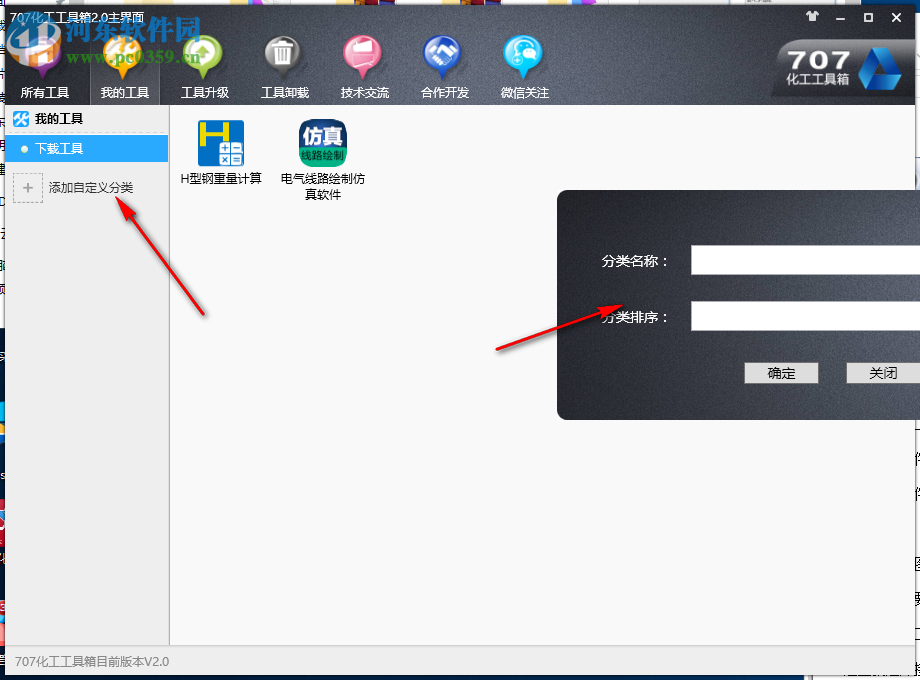
Task: Click the orange 我的工具 pin icon
Action: point(122,56)
